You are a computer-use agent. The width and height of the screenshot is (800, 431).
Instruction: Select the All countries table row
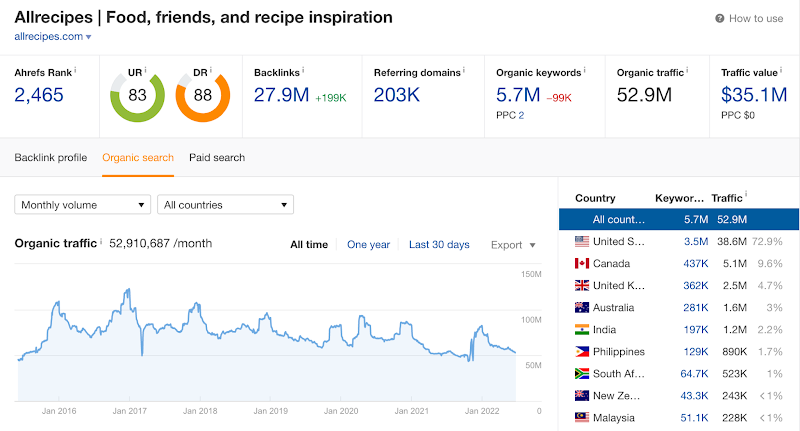coord(679,219)
